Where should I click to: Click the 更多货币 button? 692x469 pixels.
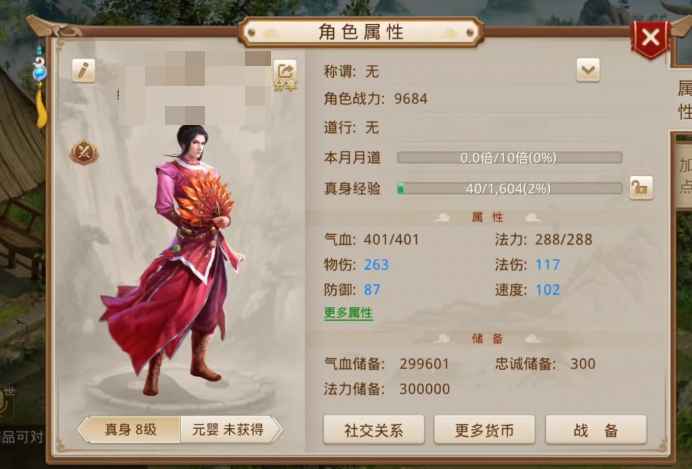(x=484, y=430)
